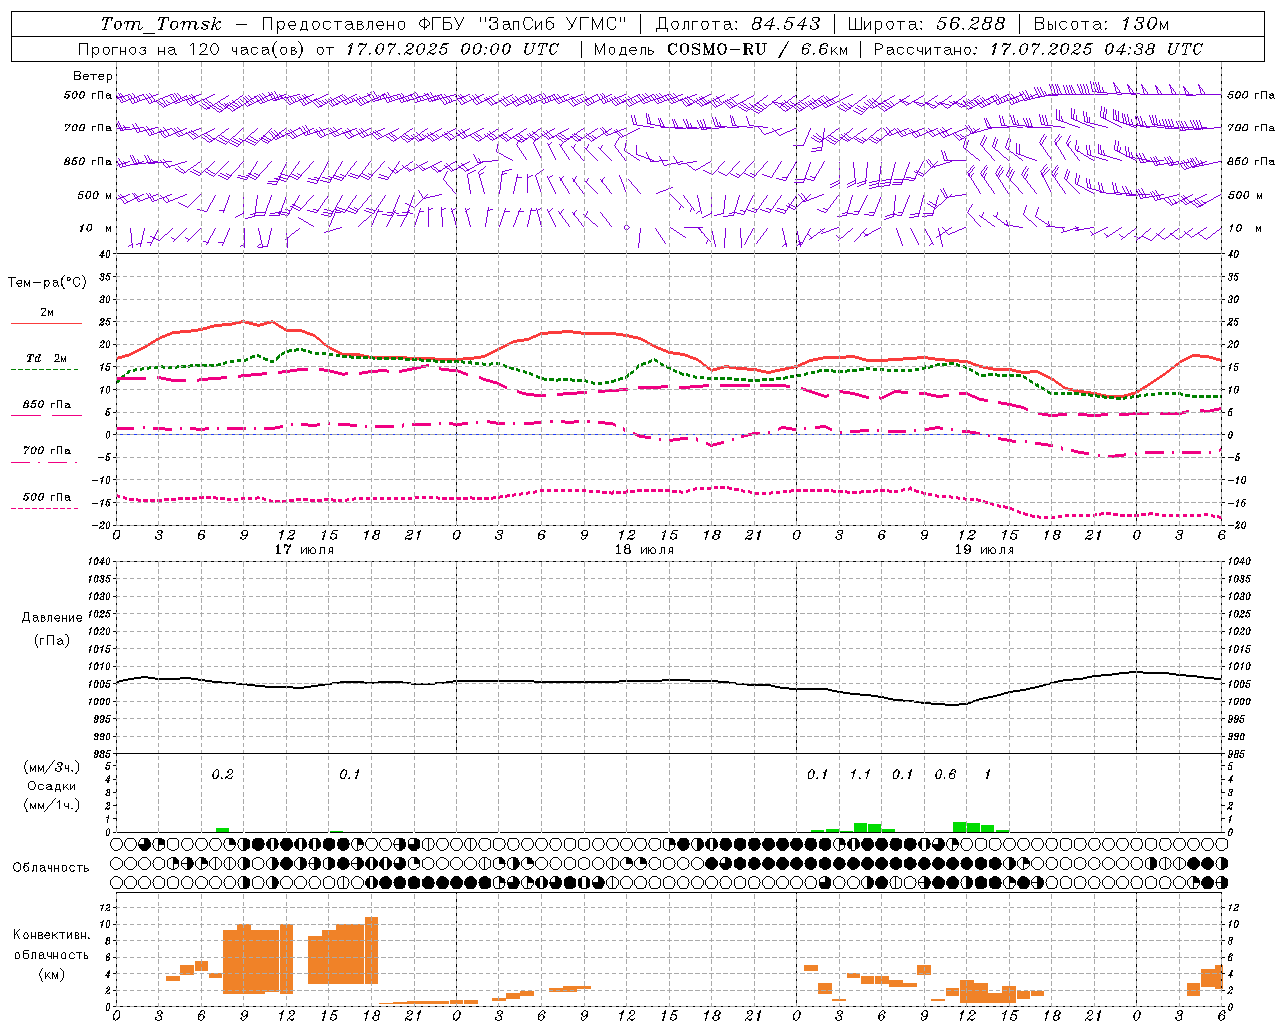Click the "(км)" unit under convective cloudiness
1280x1024 pixels.
pos(51,974)
